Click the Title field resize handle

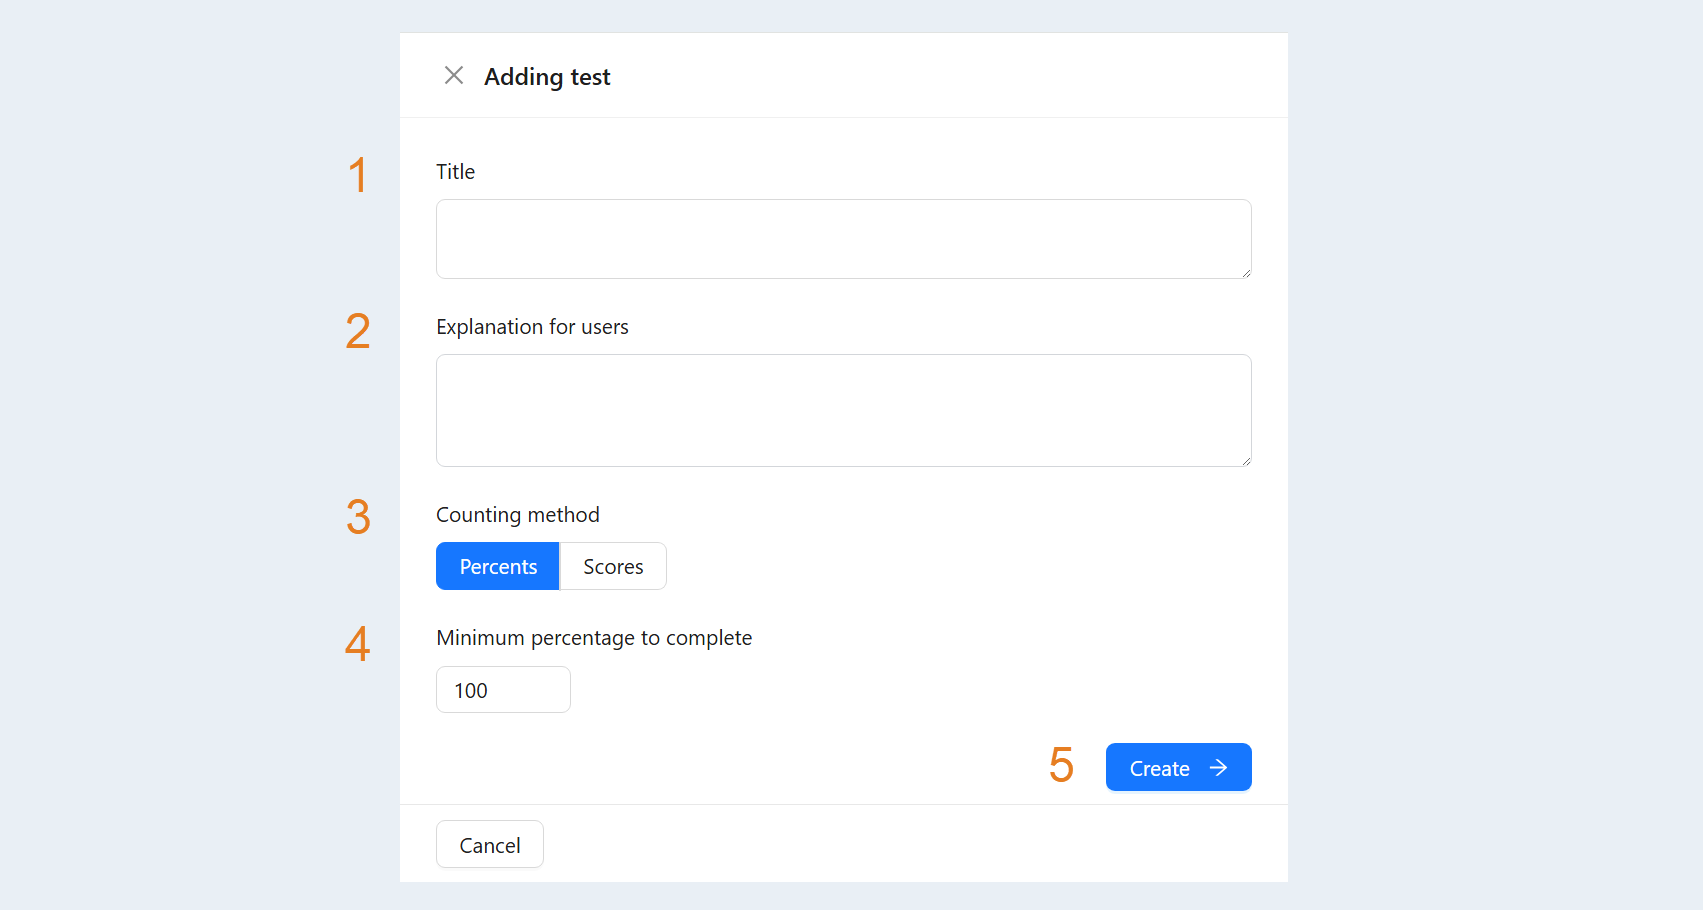point(1246,273)
